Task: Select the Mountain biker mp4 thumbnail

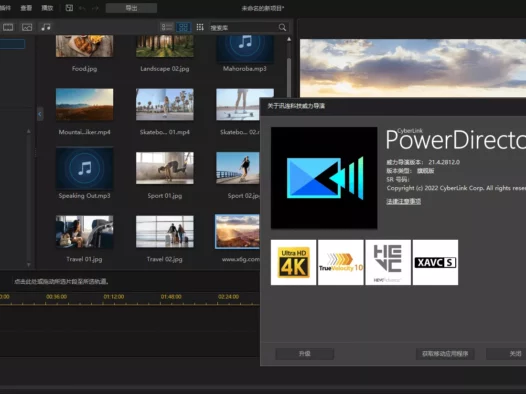Action: click(x=84, y=104)
